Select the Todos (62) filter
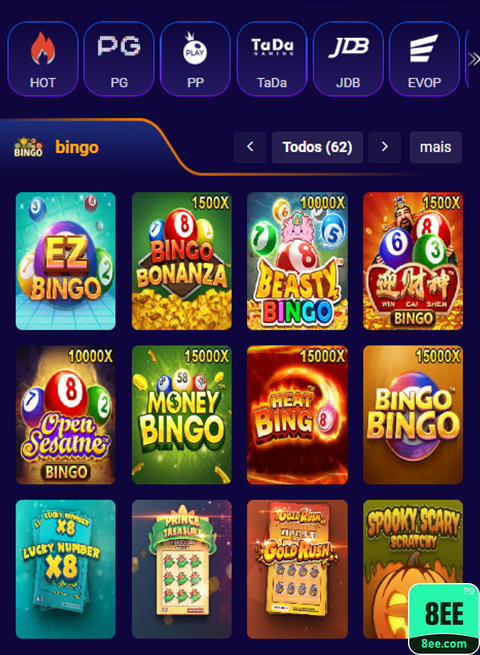This screenshot has width=480, height=655. [x=317, y=147]
